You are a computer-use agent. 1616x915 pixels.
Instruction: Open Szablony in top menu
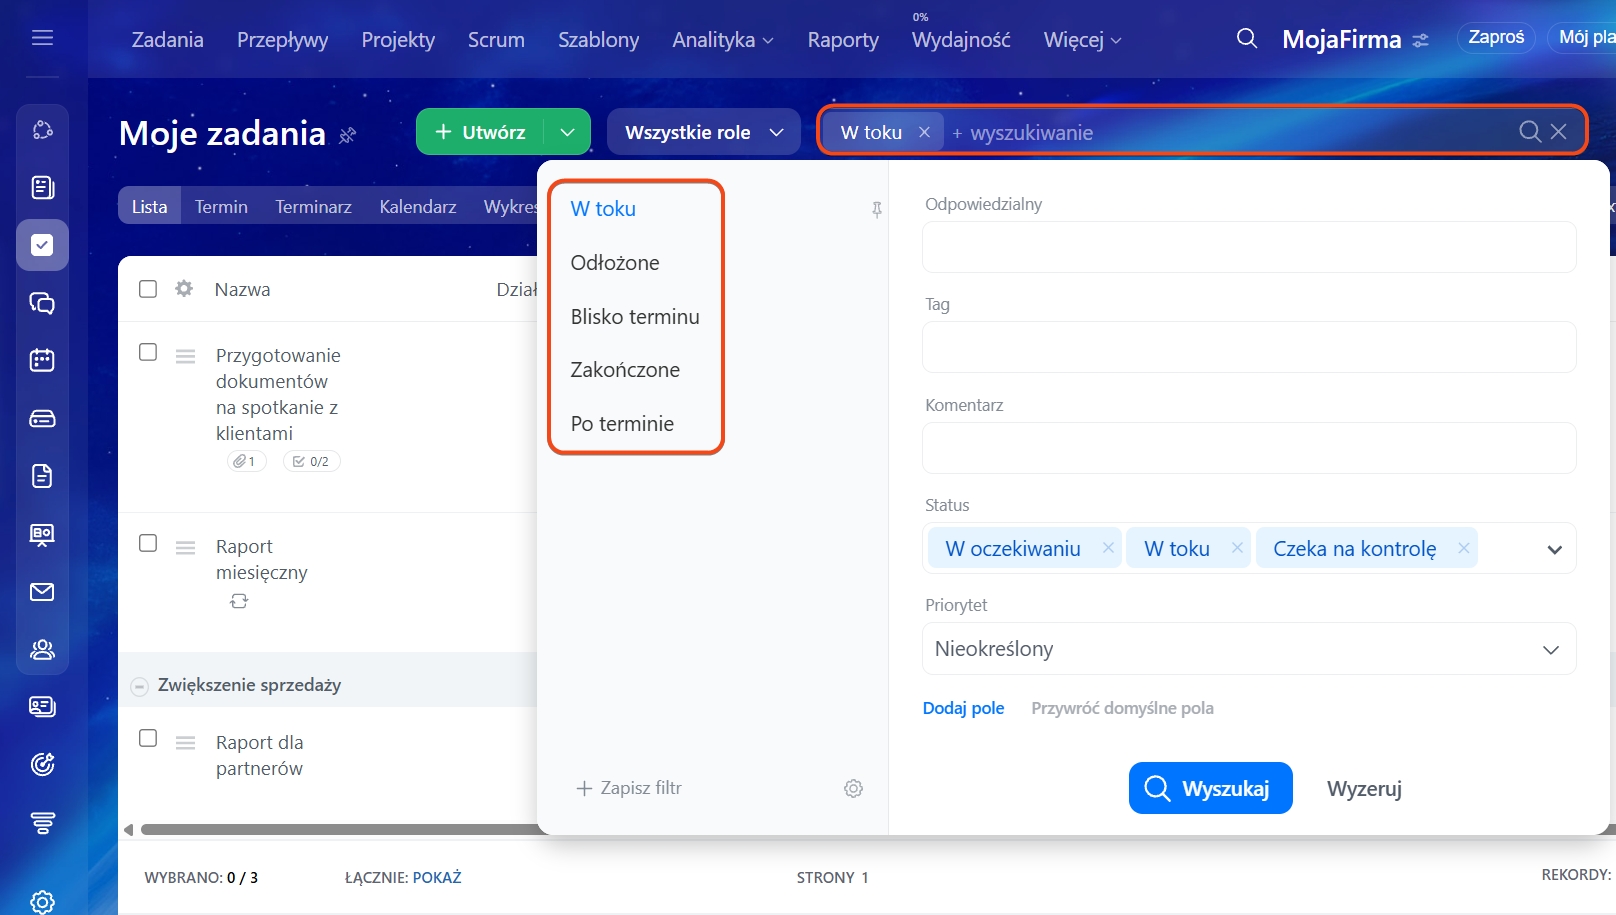coord(598,40)
